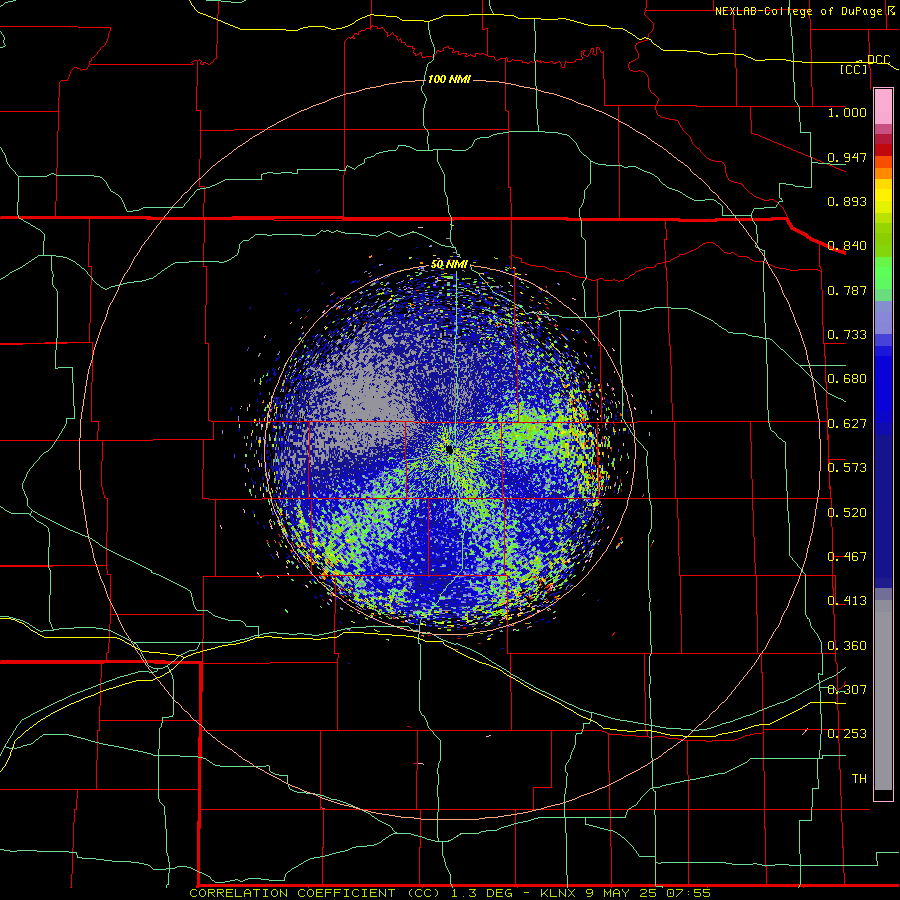Pick the periwinkle light-blue color scale segment
Image resolution: width=900 pixels, height=900 pixels.
tap(883, 317)
